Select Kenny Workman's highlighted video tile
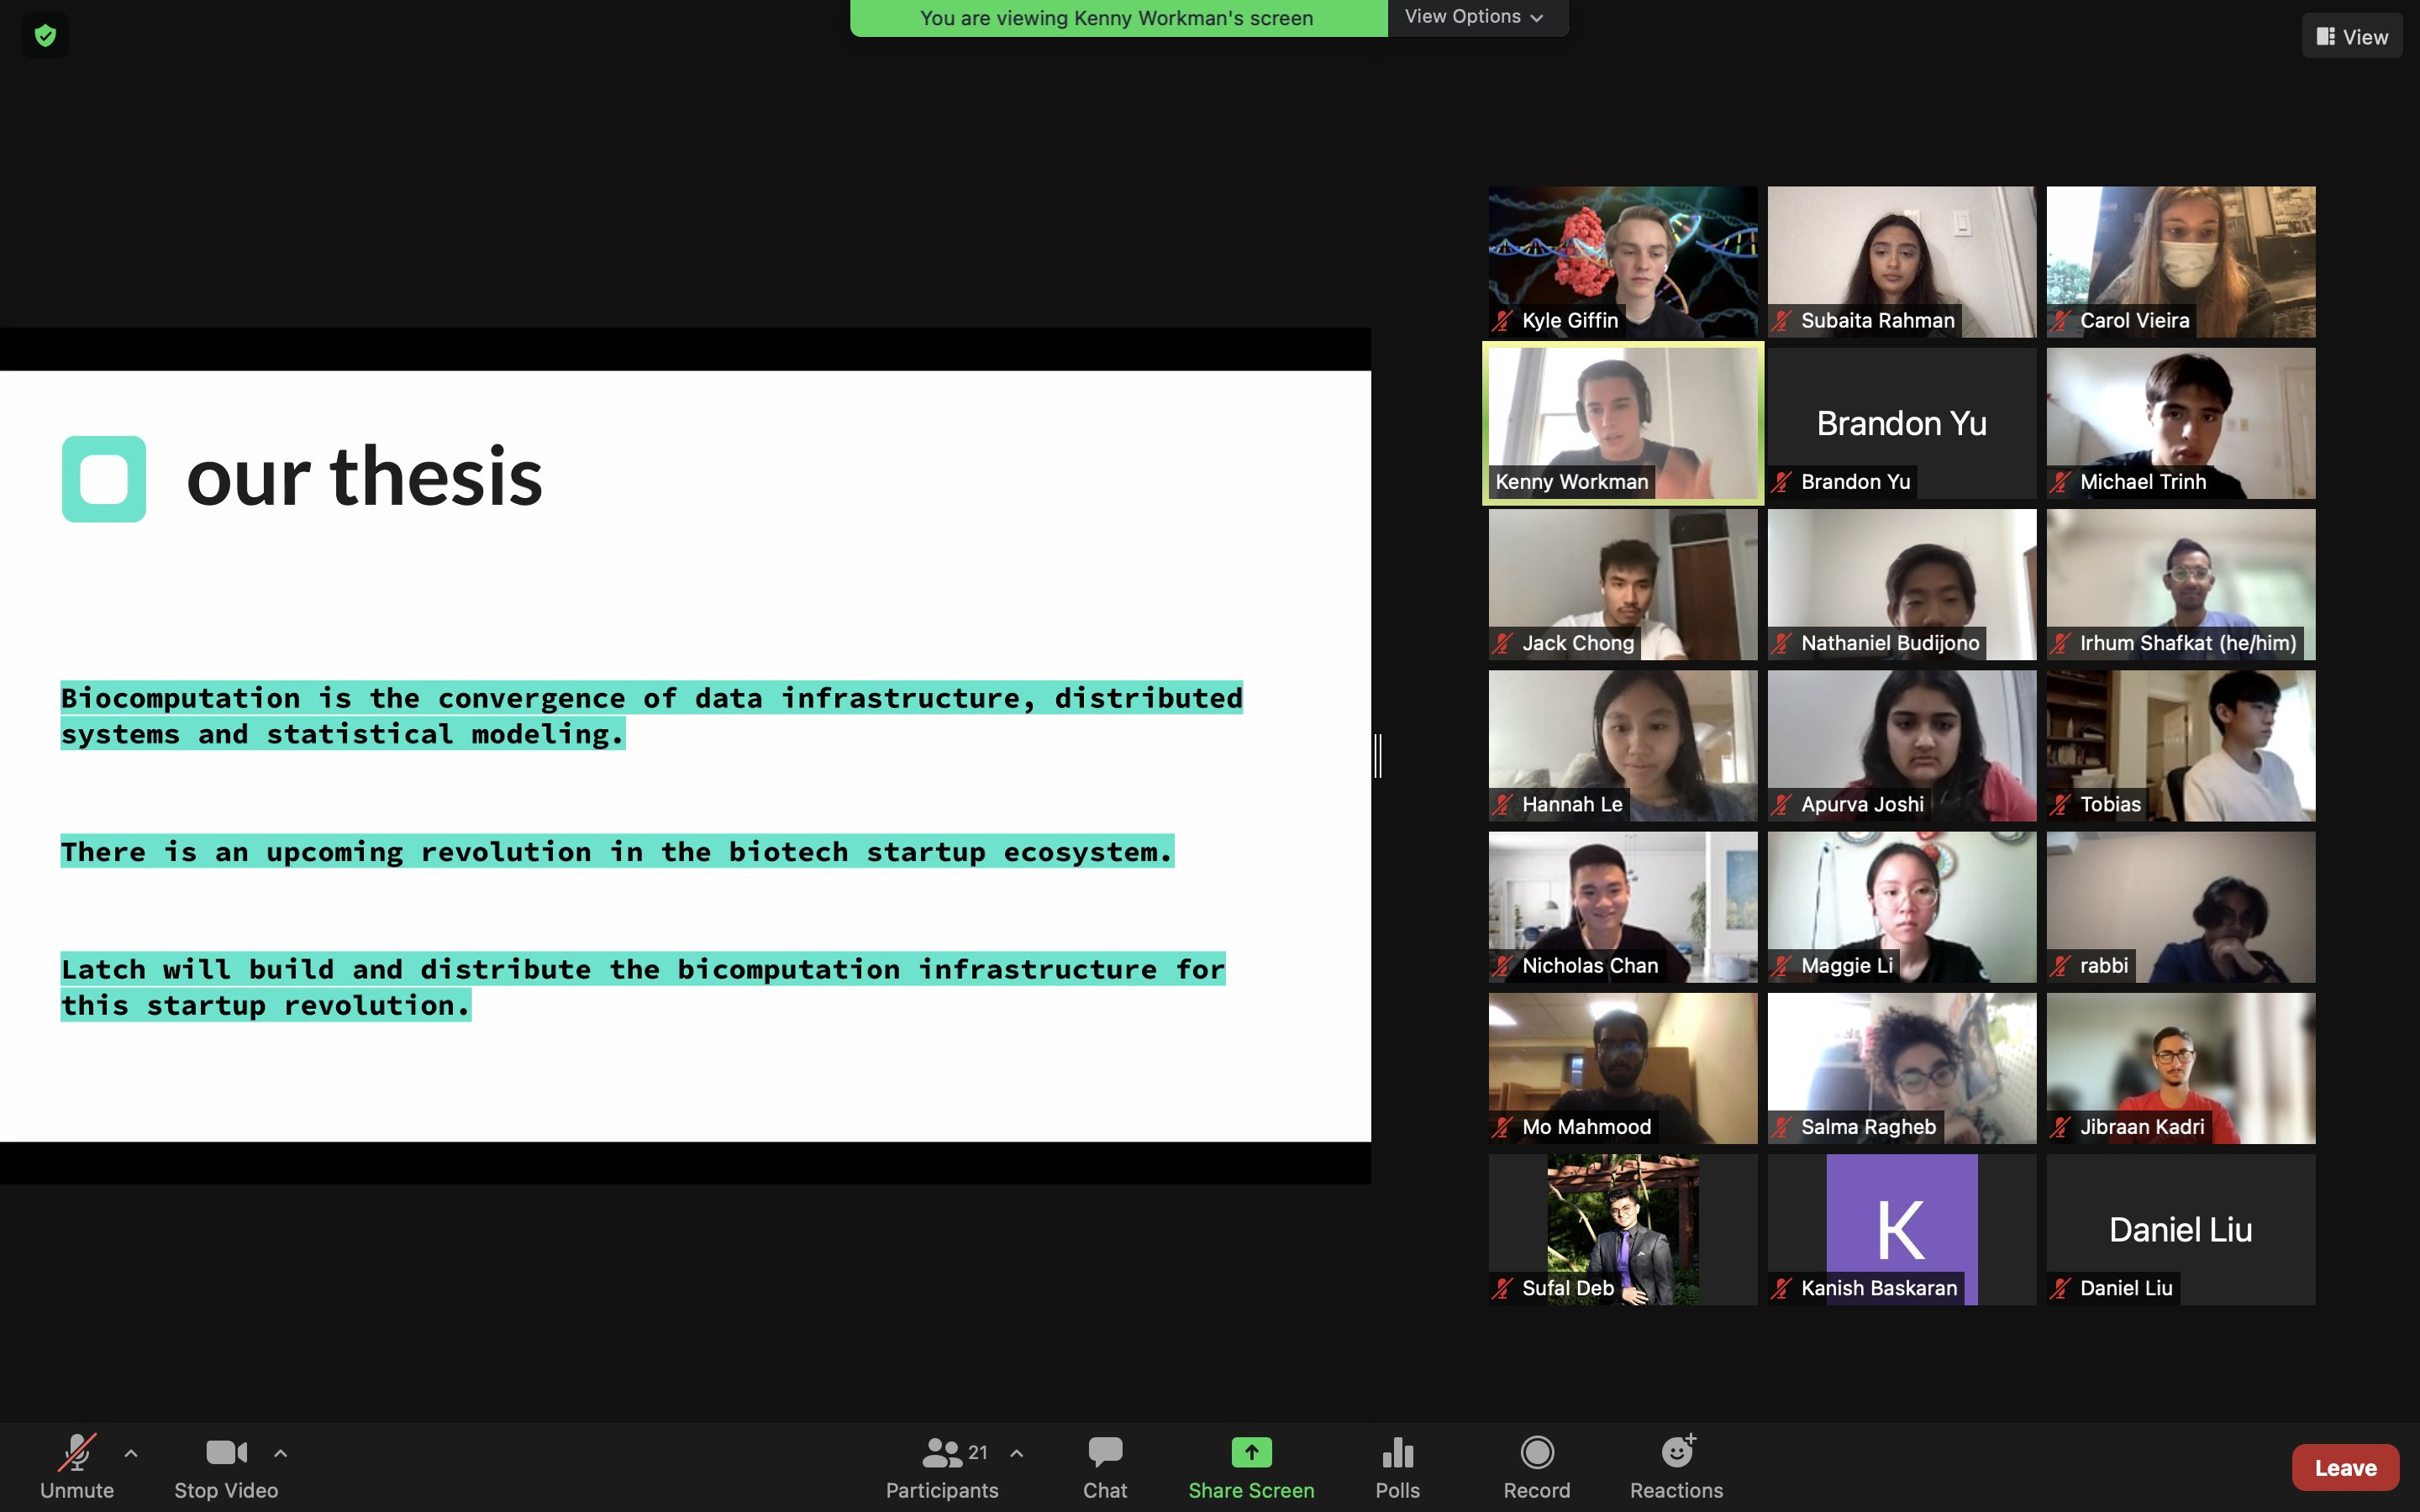The width and height of the screenshot is (2420, 1512). tap(1622, 423)
